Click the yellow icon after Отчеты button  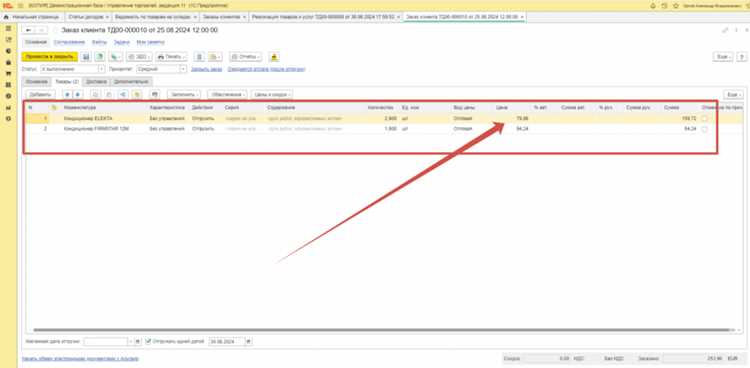(x=274, y=57)
